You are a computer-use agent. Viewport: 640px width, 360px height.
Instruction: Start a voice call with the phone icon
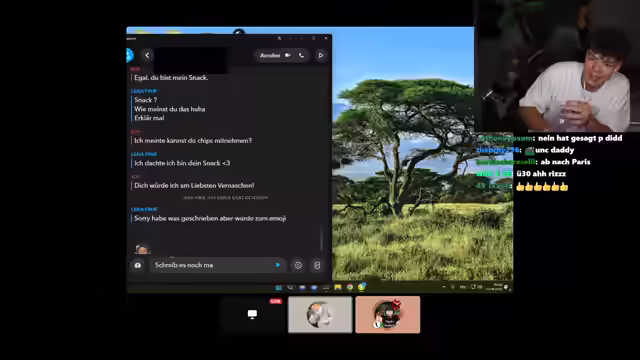(301, 55)
